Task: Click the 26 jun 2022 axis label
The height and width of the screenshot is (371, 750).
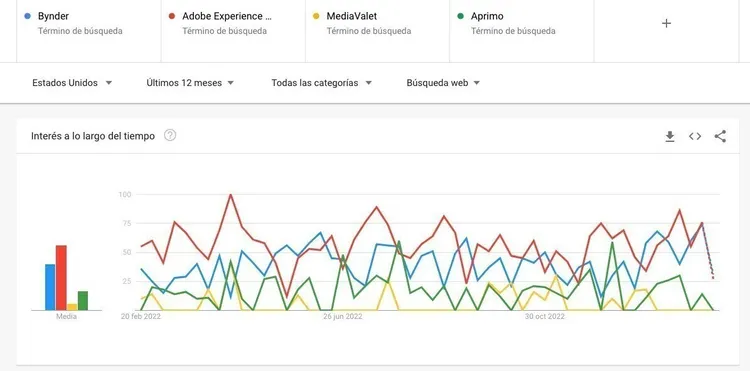Action: (342, 316)
